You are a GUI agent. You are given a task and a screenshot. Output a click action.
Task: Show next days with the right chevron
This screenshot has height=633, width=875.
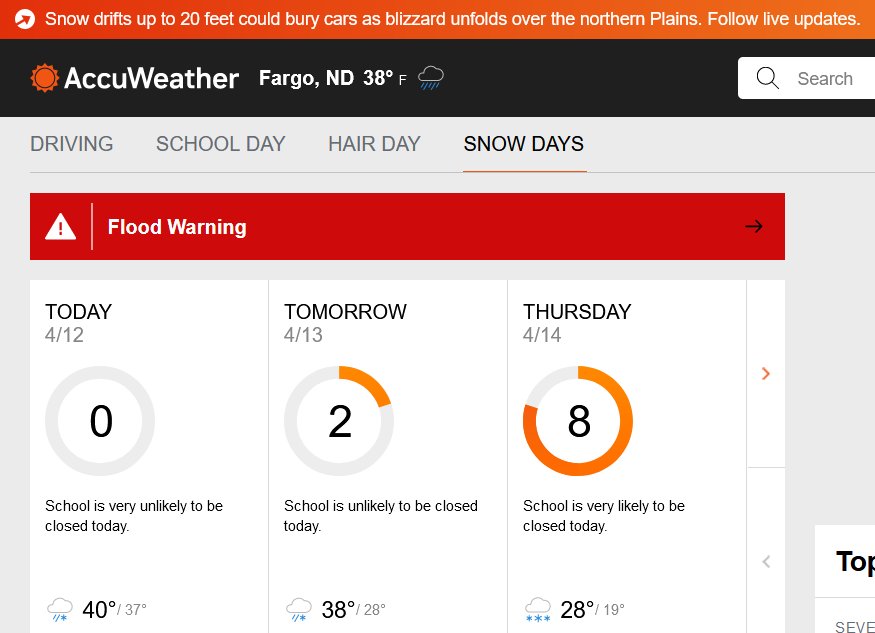pos(766,374)
